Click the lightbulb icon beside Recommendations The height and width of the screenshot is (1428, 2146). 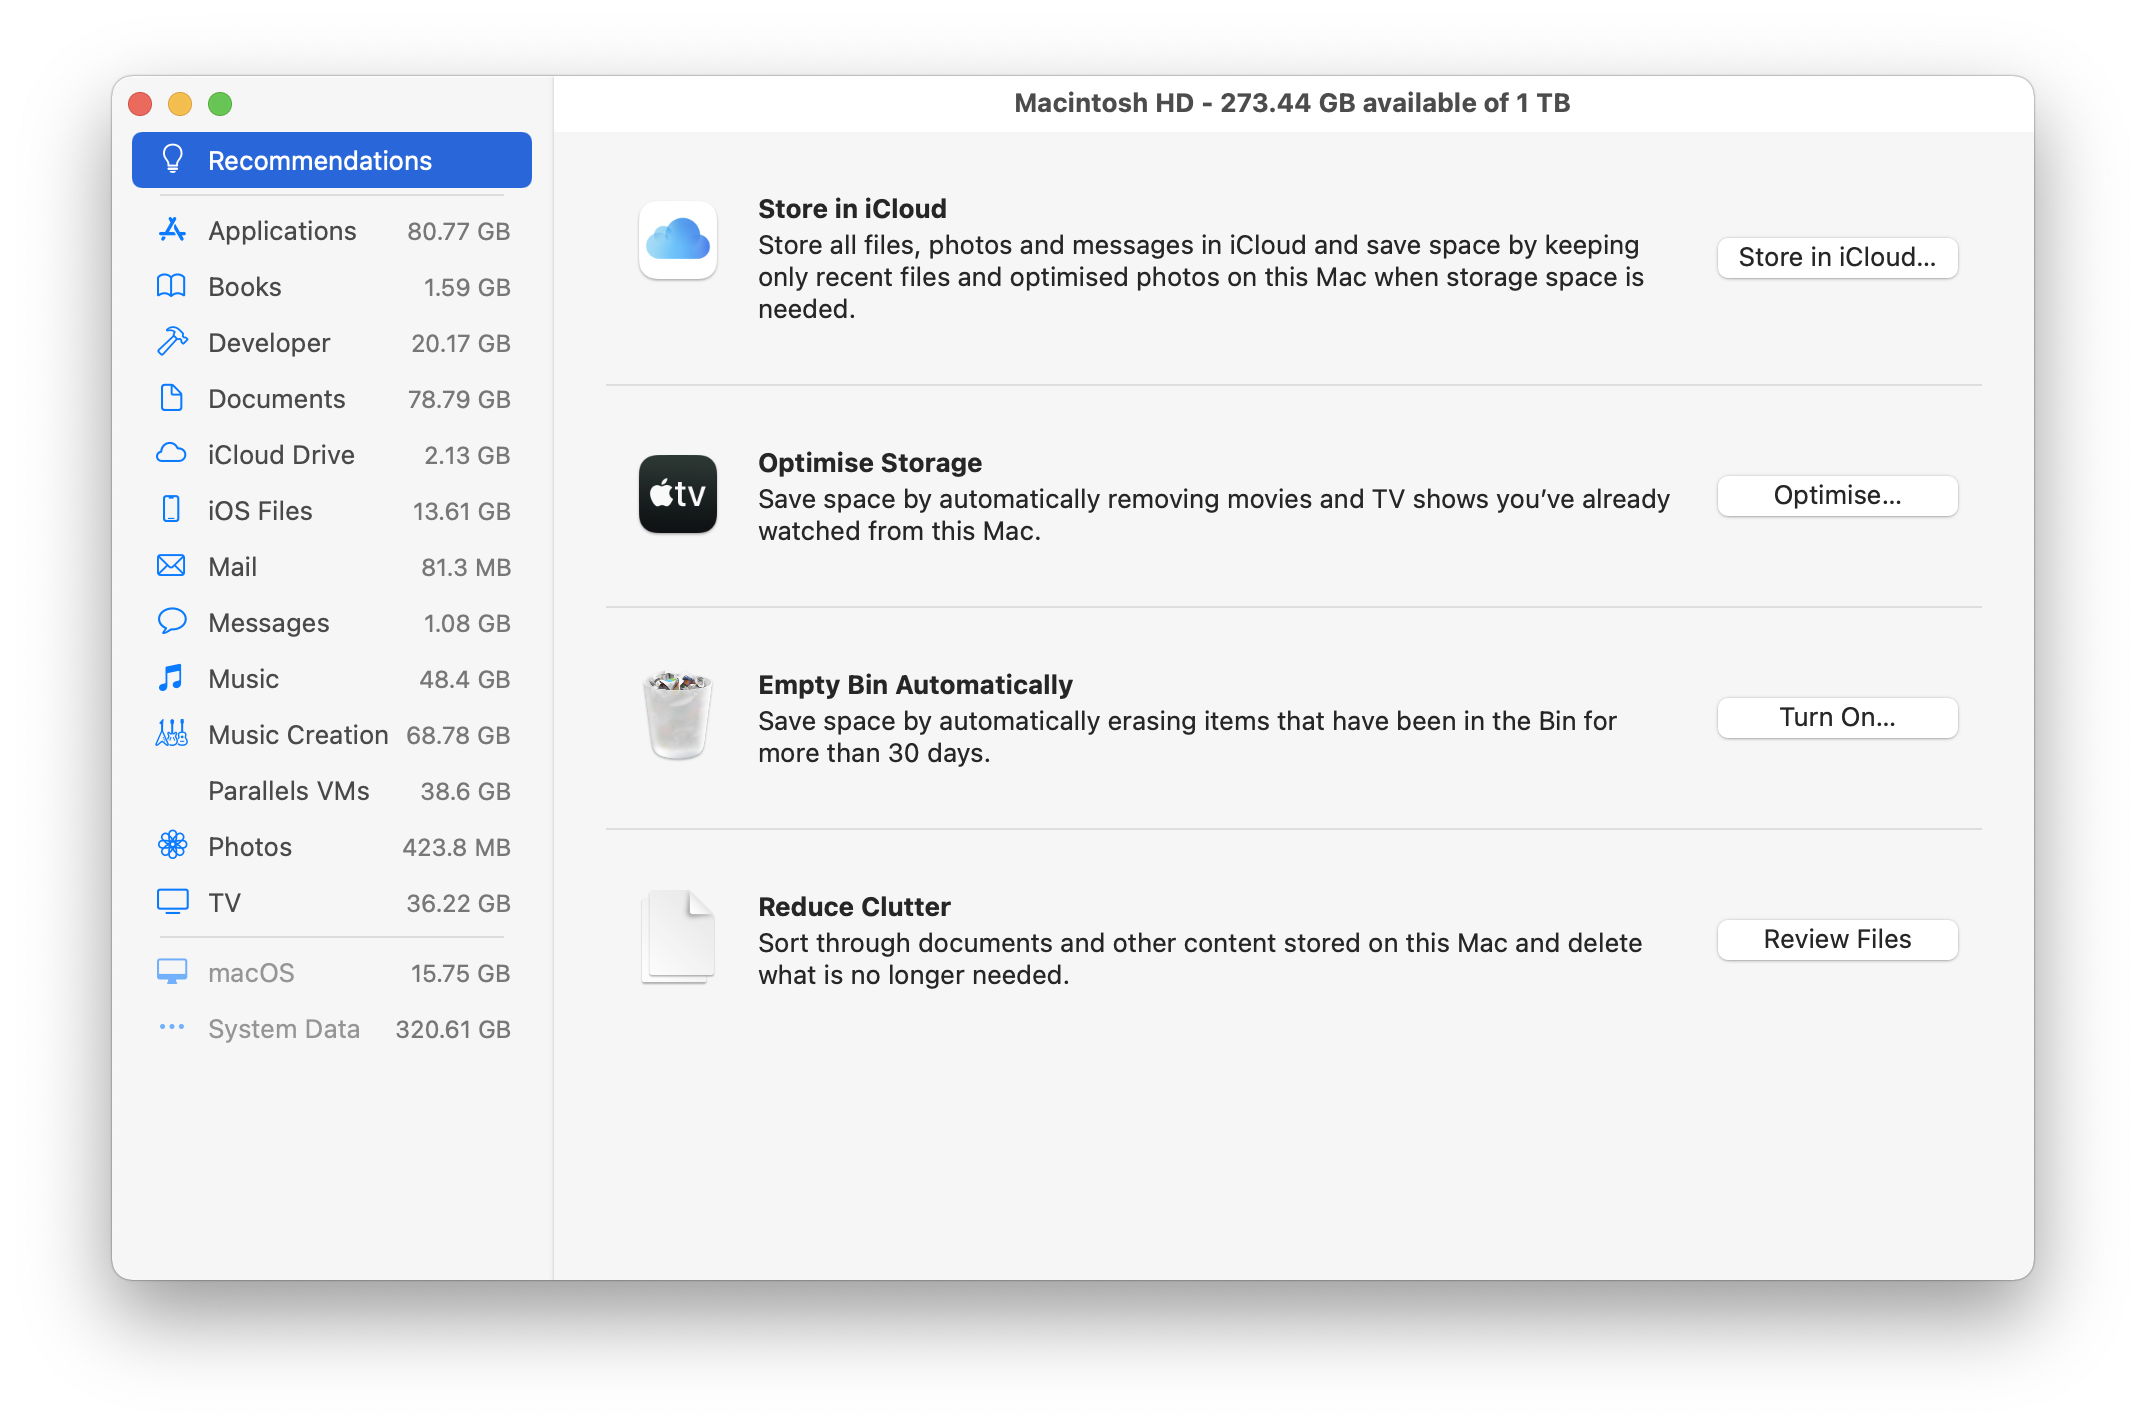(x=173, y=159)
